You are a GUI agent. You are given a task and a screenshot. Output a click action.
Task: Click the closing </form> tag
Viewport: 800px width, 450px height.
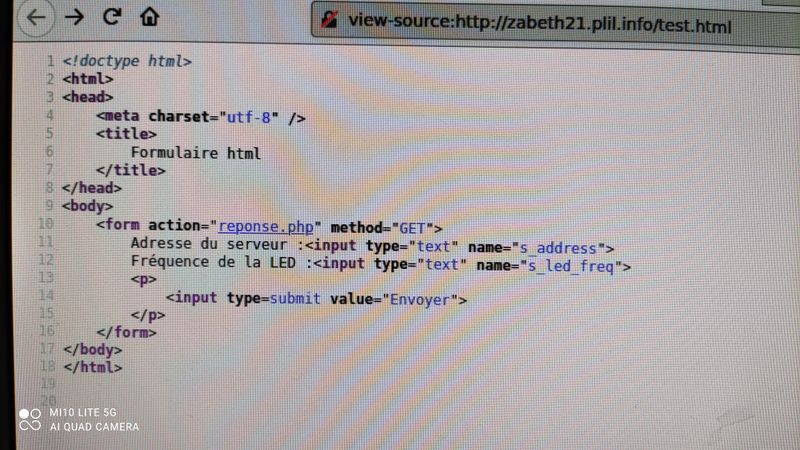(x=127, y=332)
